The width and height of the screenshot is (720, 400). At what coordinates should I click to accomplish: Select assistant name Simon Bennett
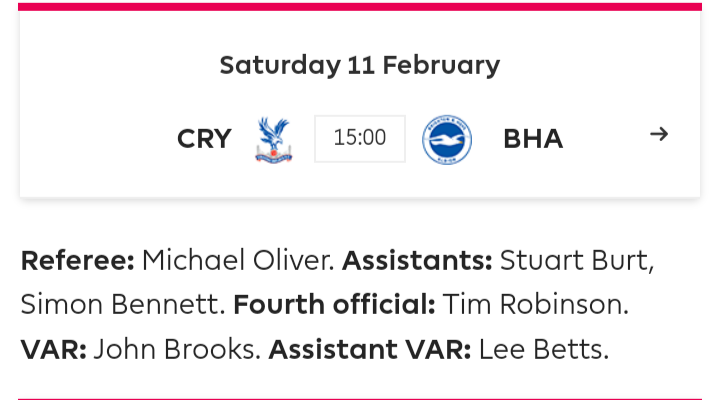click(x=123, y=304)
